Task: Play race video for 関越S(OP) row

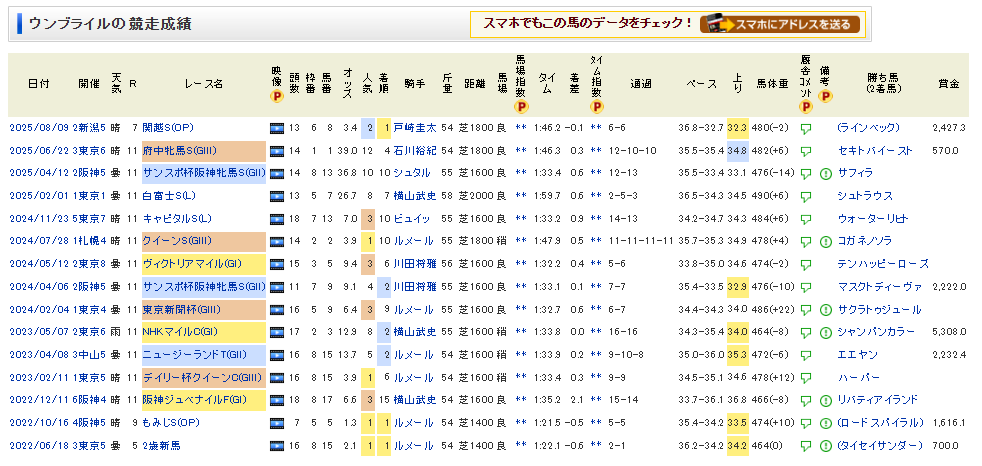Action: point(276,128)
